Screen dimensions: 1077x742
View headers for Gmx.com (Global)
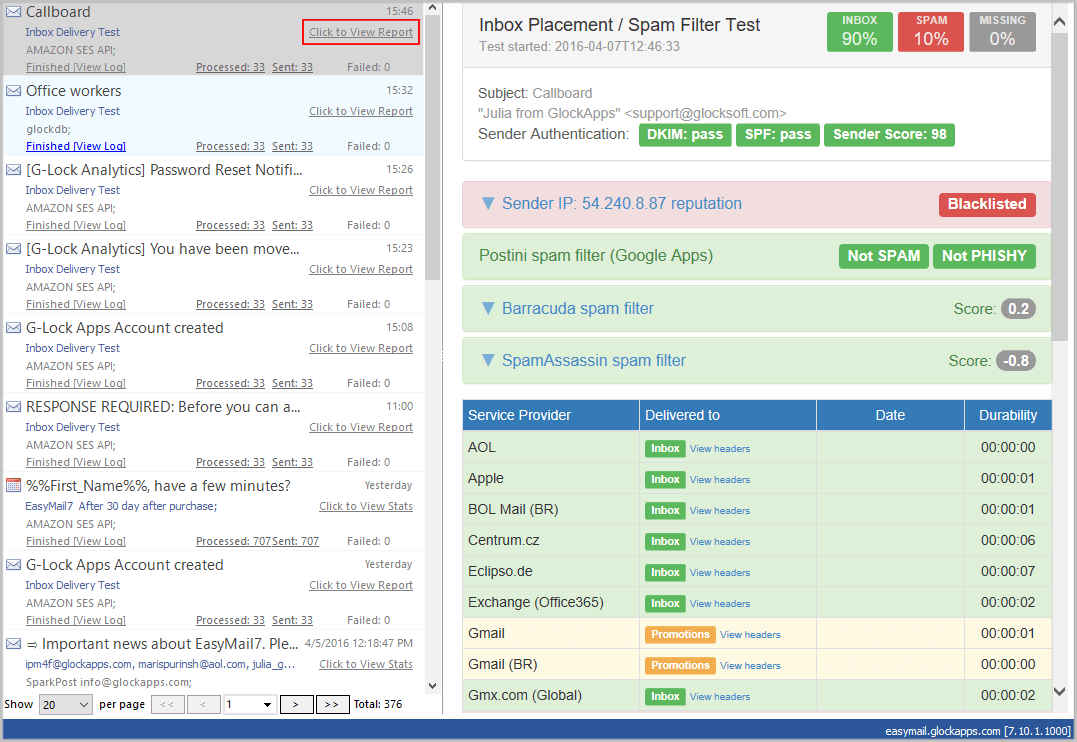point(720,697)
